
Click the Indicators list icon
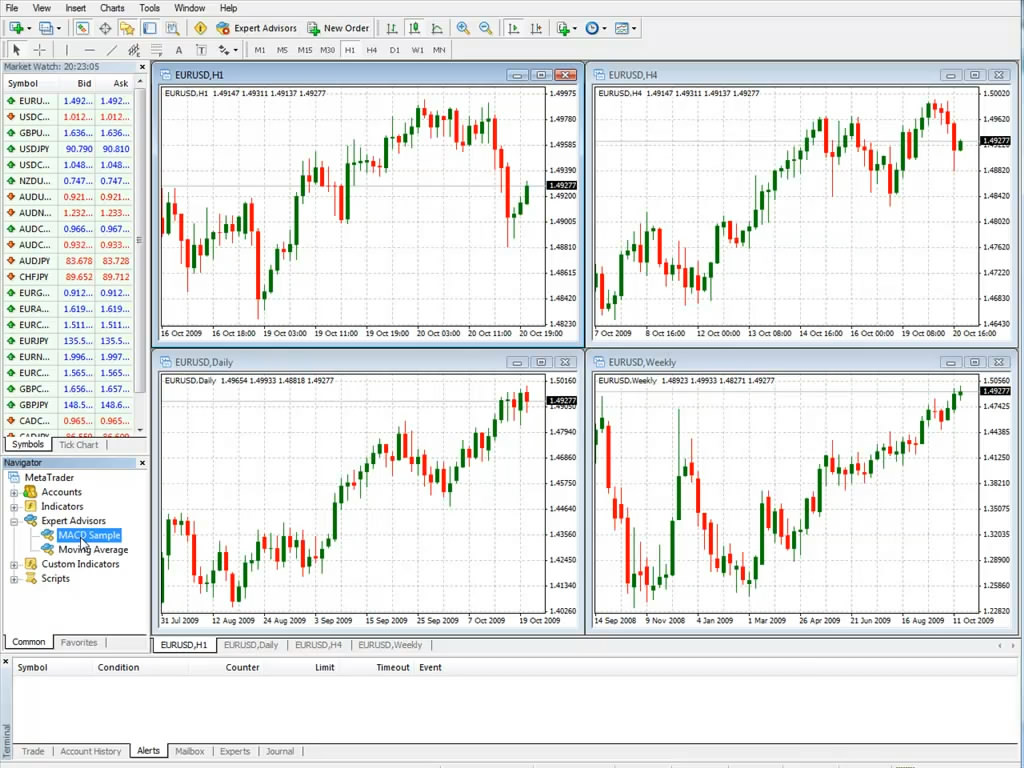pyautogui.click(x=563, y=28)
